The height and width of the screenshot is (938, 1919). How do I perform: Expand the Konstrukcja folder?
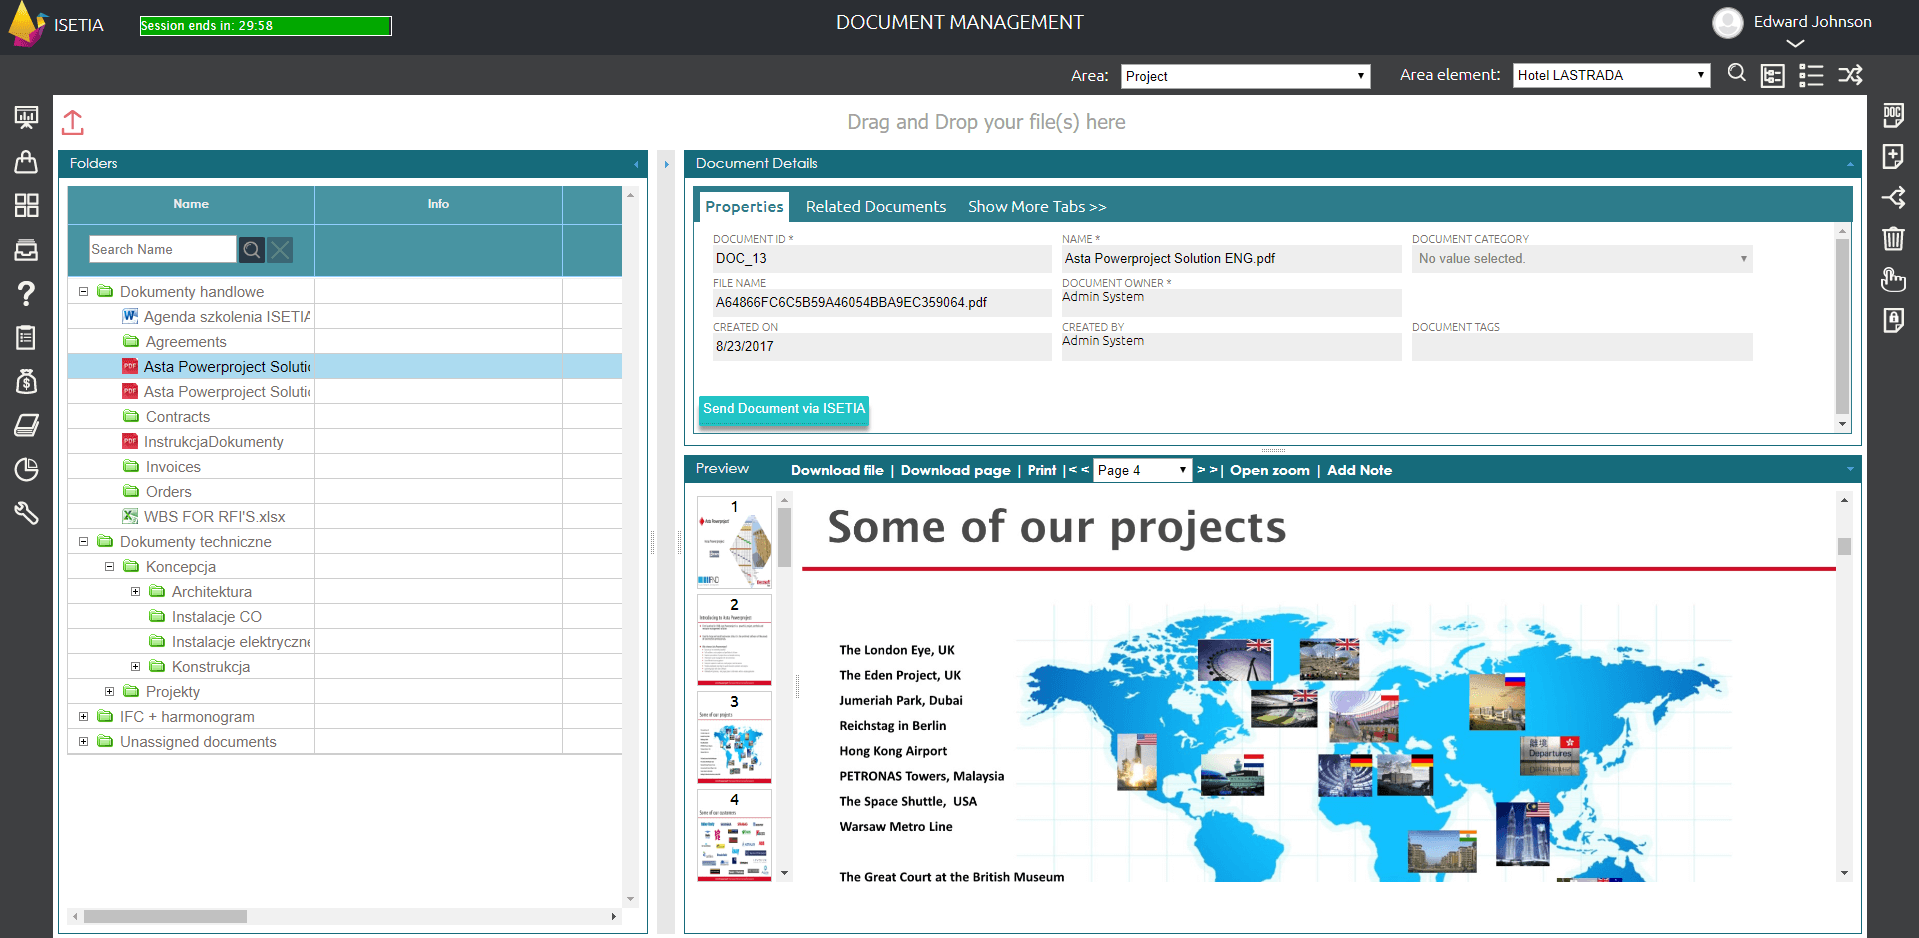136,667
